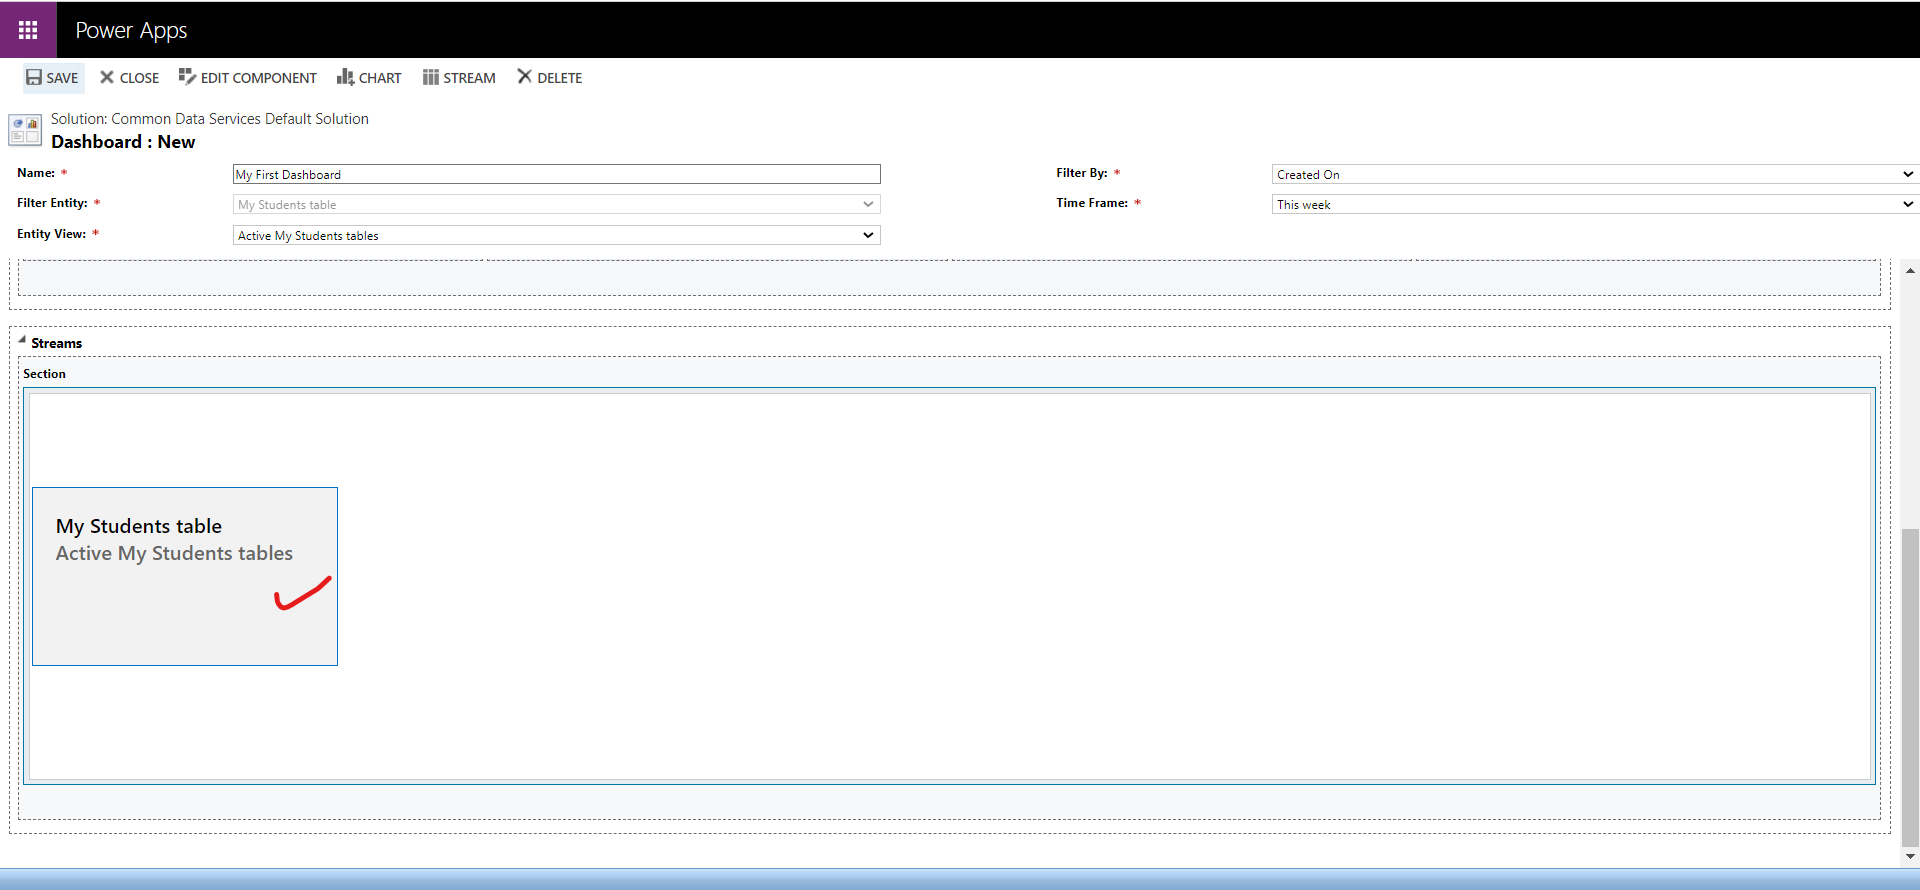Click the Close X icon in toolbar
Image resolution: width=1920 pixels, height=890 pixels.
coord(107,77)
